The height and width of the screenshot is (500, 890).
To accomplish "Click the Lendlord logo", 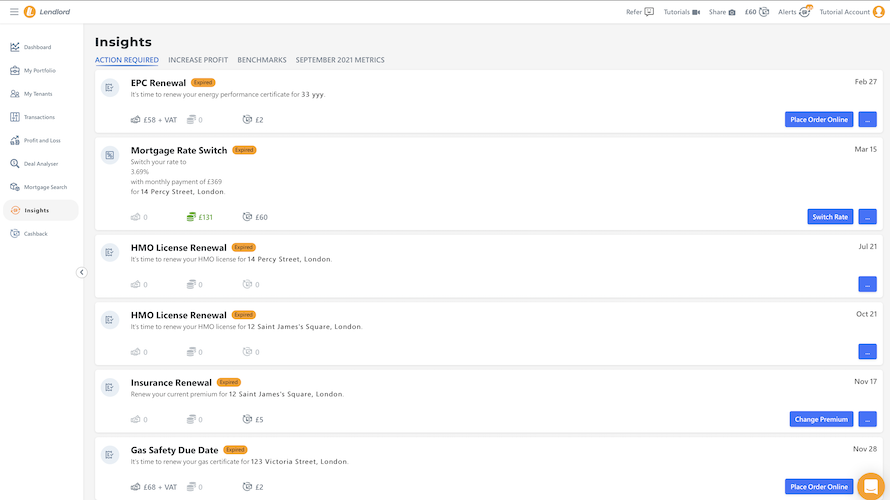I will pos(47,11).
